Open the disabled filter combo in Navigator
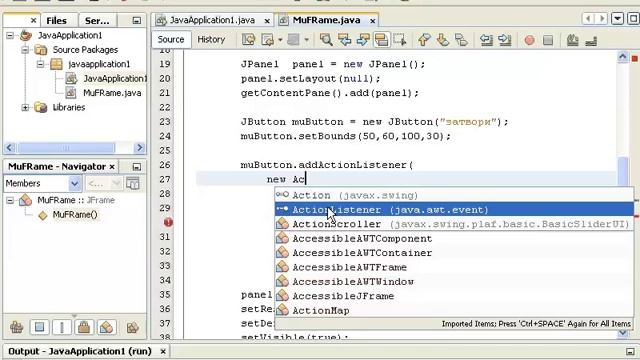Image resolution: width=640 pixels, height=360 pixels. click(104, 184)
